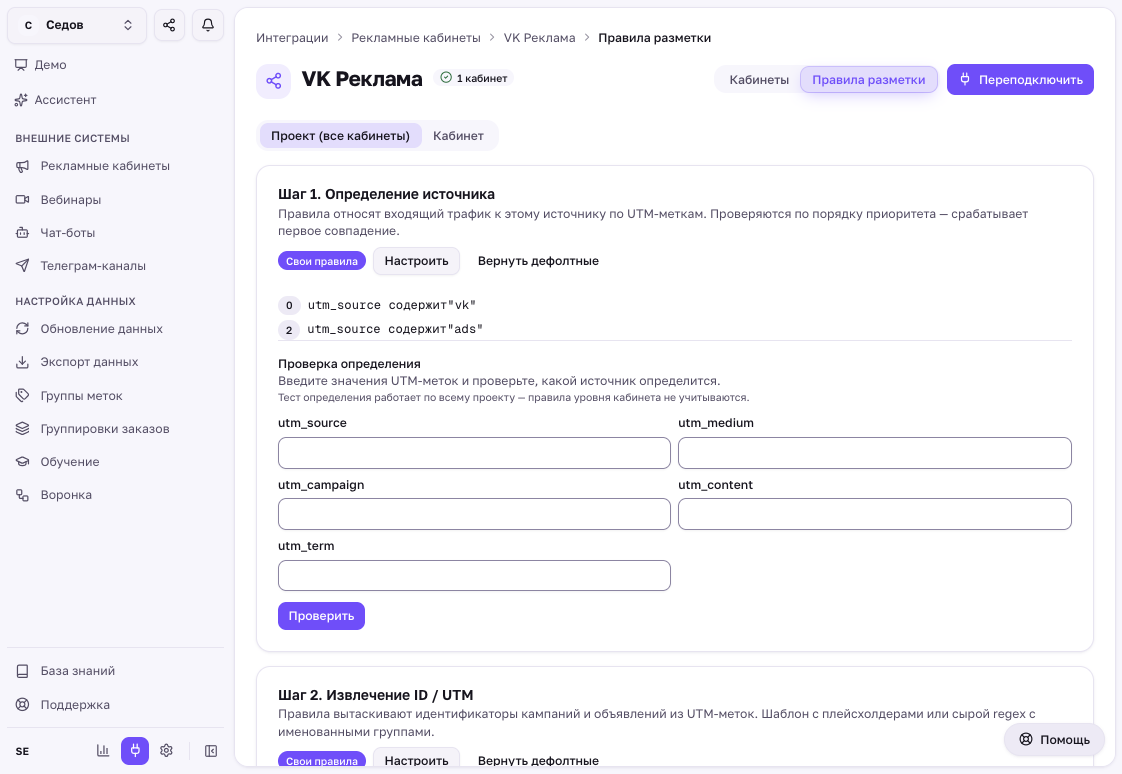Click the Демо monitor icon
This screenshot has height=774, width=1122.
pyautogui.click(x=21, y=64)
